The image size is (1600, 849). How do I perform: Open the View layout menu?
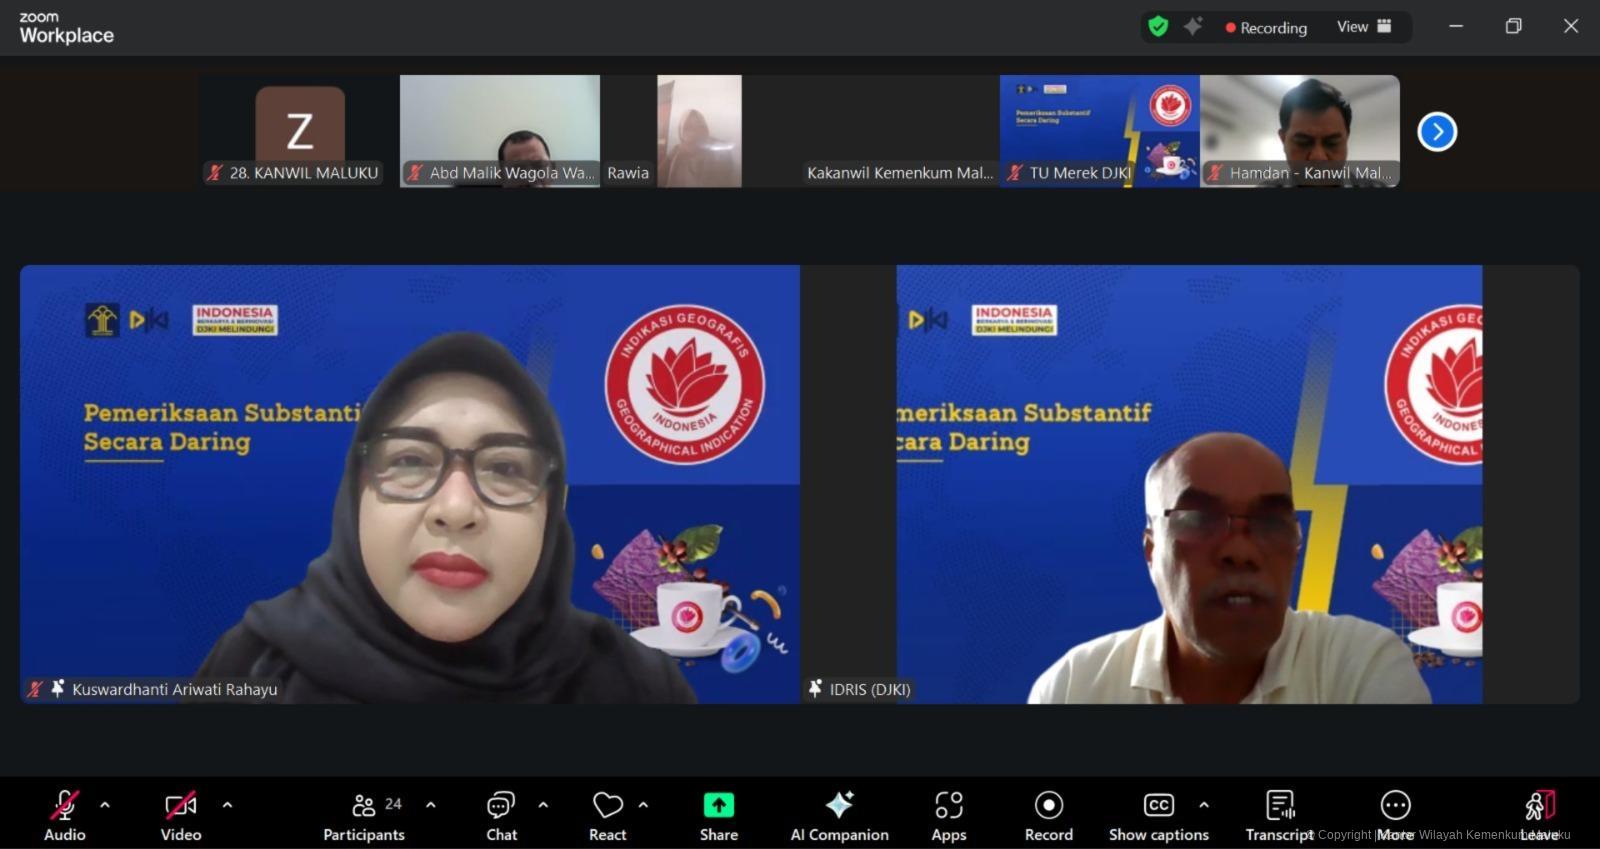[x=1364, y=27]
